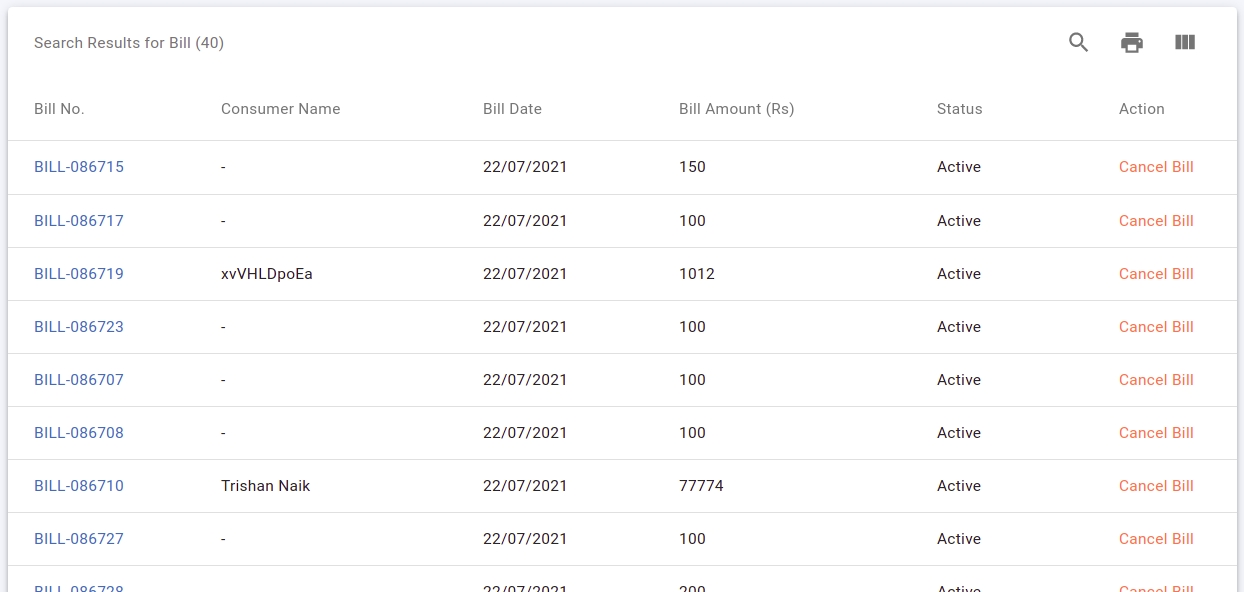Open bill BILL-086707 link
The image size is (1244, 592).
click(79, 380)
